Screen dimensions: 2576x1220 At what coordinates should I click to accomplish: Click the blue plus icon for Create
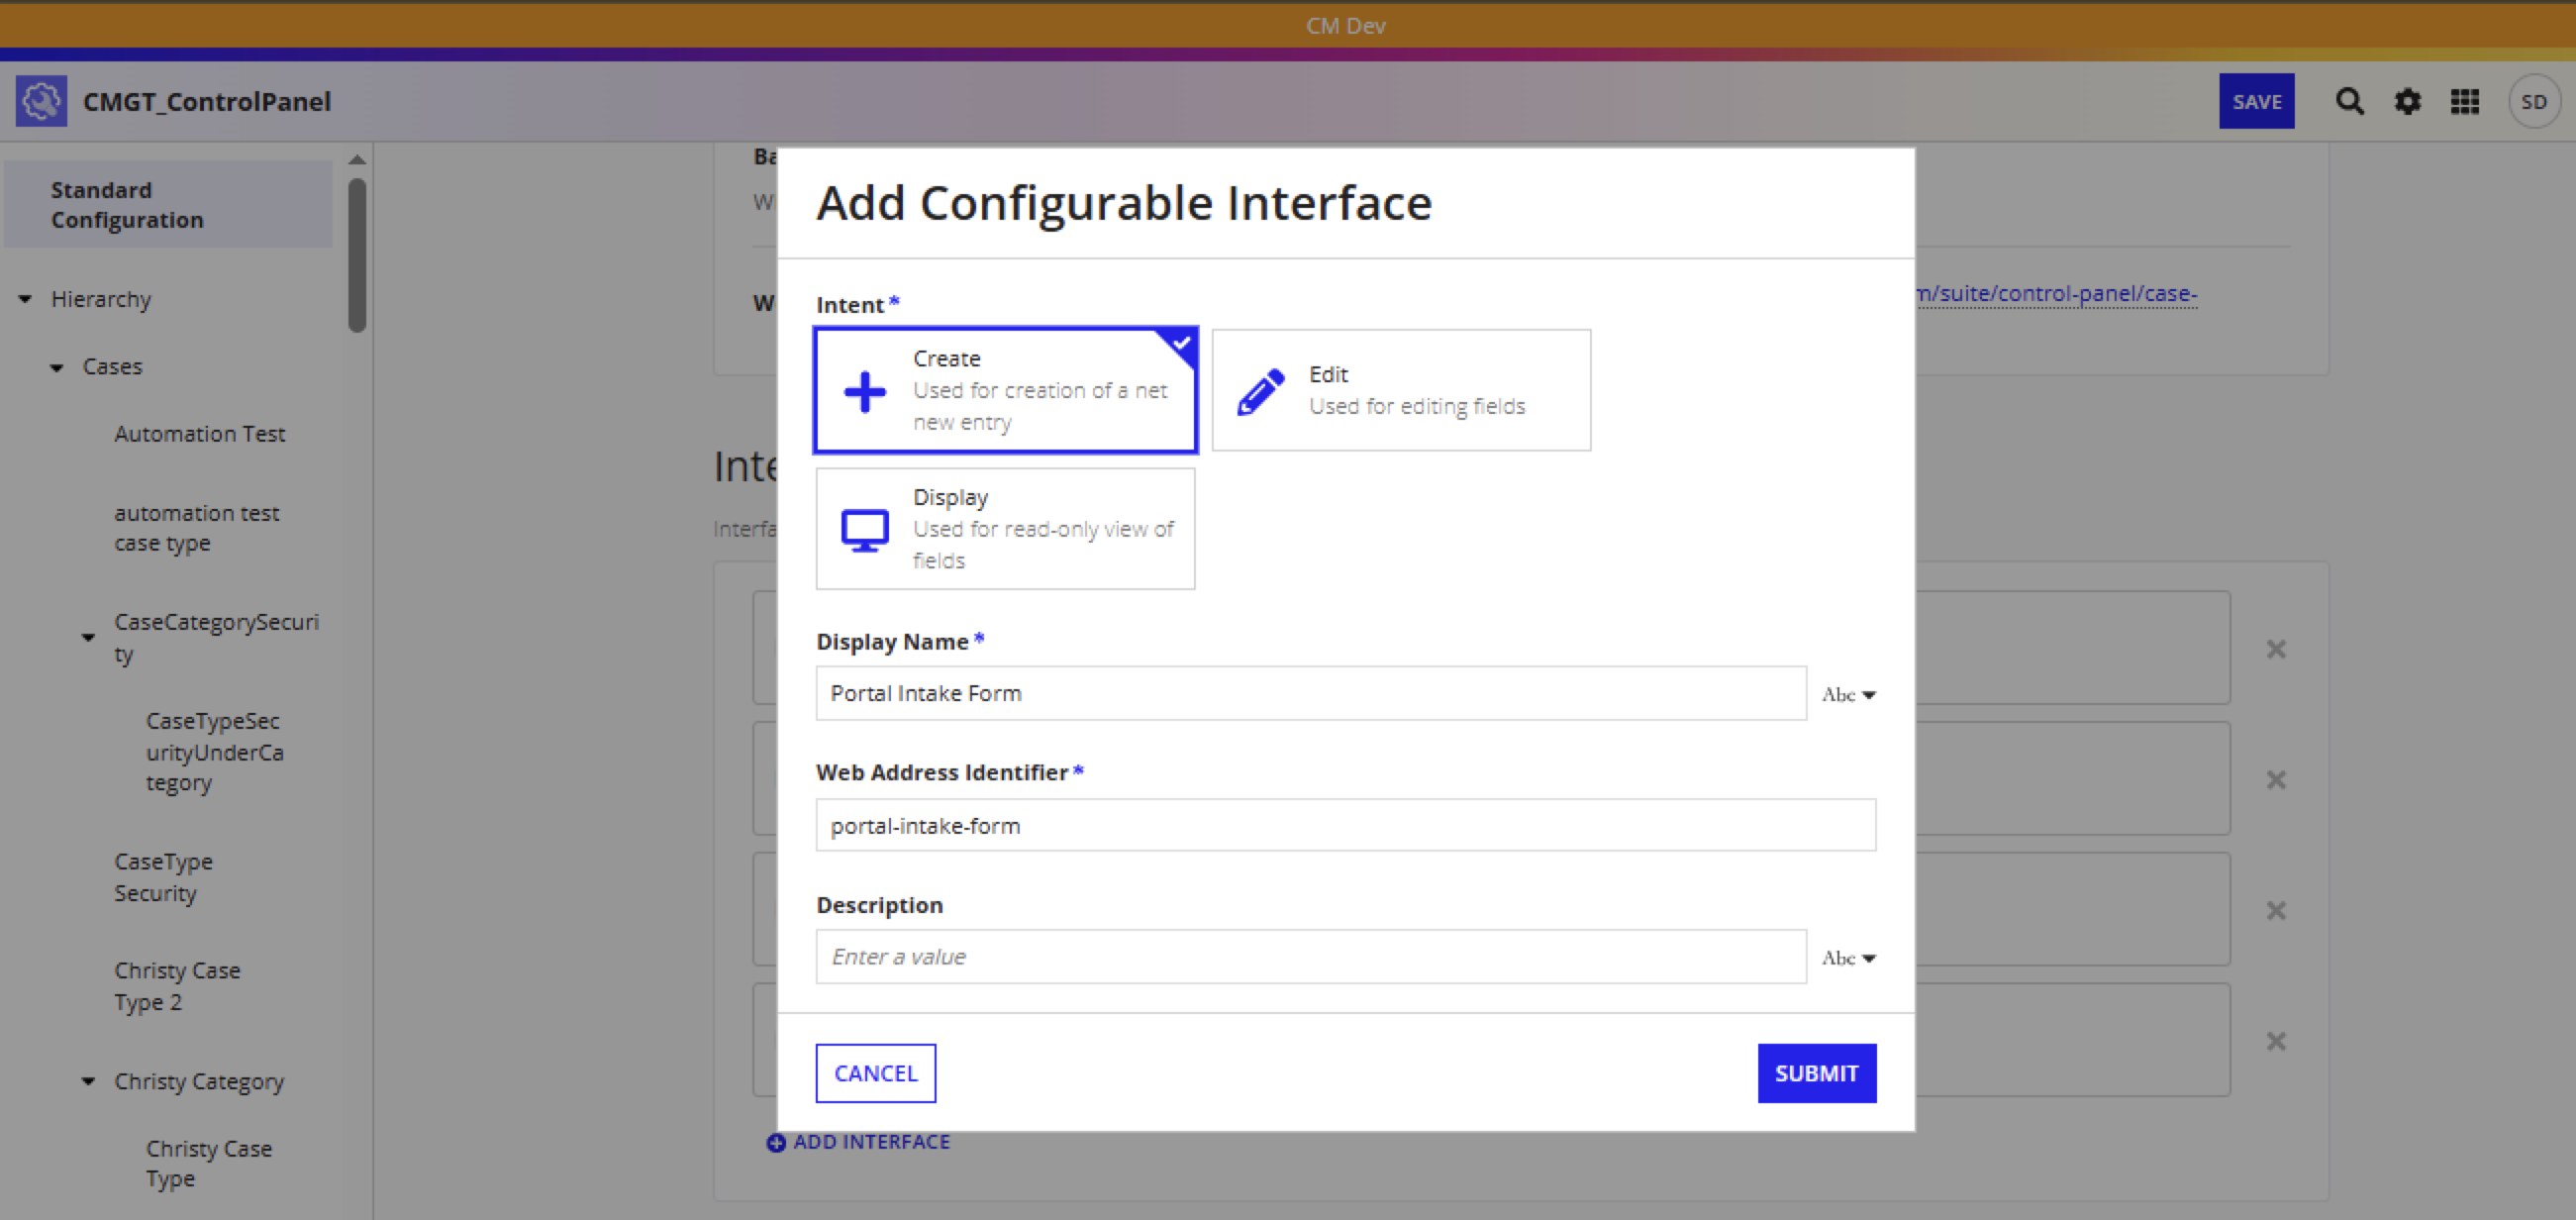864,391
